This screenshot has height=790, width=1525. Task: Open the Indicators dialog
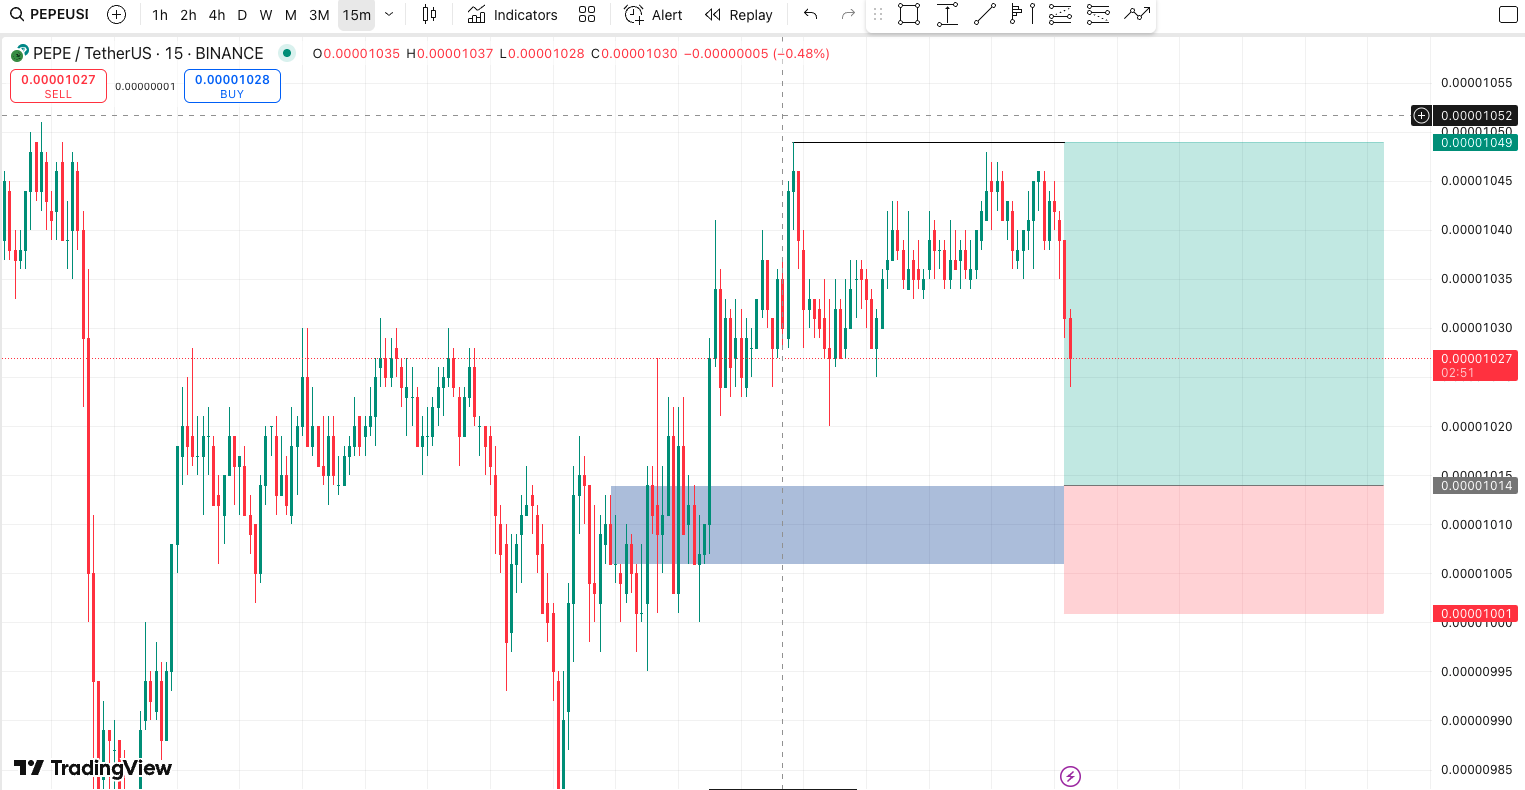(512, 15)
